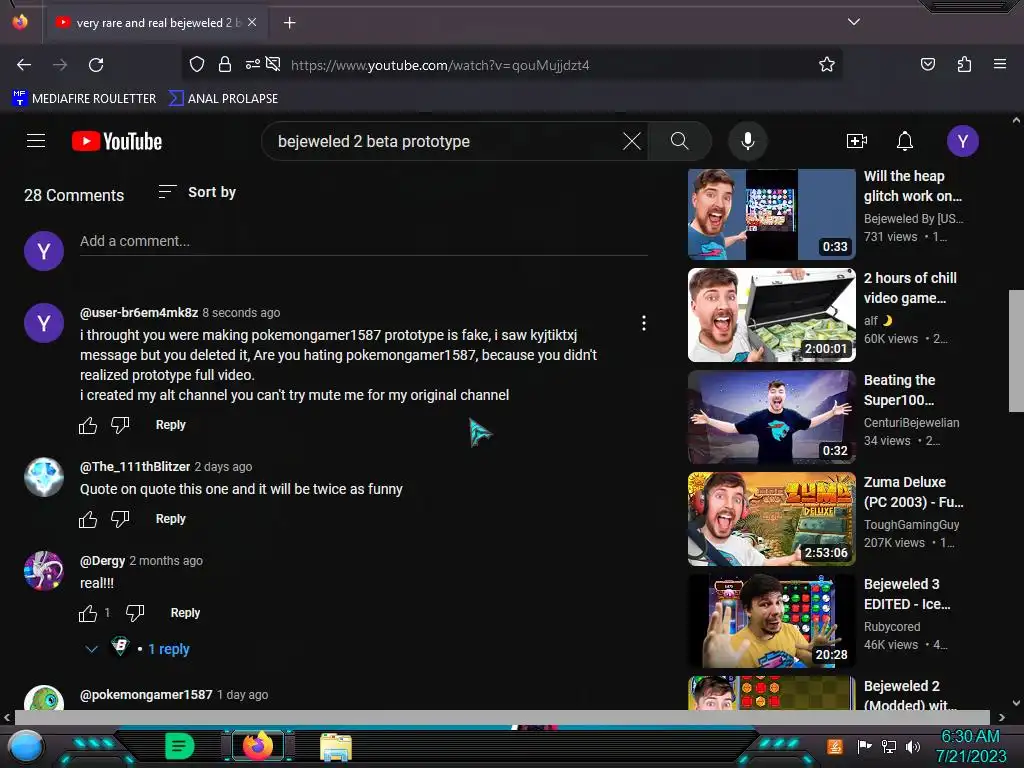Switch to Firefox on the taskbar
Viewport: 1024px width, 768px height.
[258, 746]
